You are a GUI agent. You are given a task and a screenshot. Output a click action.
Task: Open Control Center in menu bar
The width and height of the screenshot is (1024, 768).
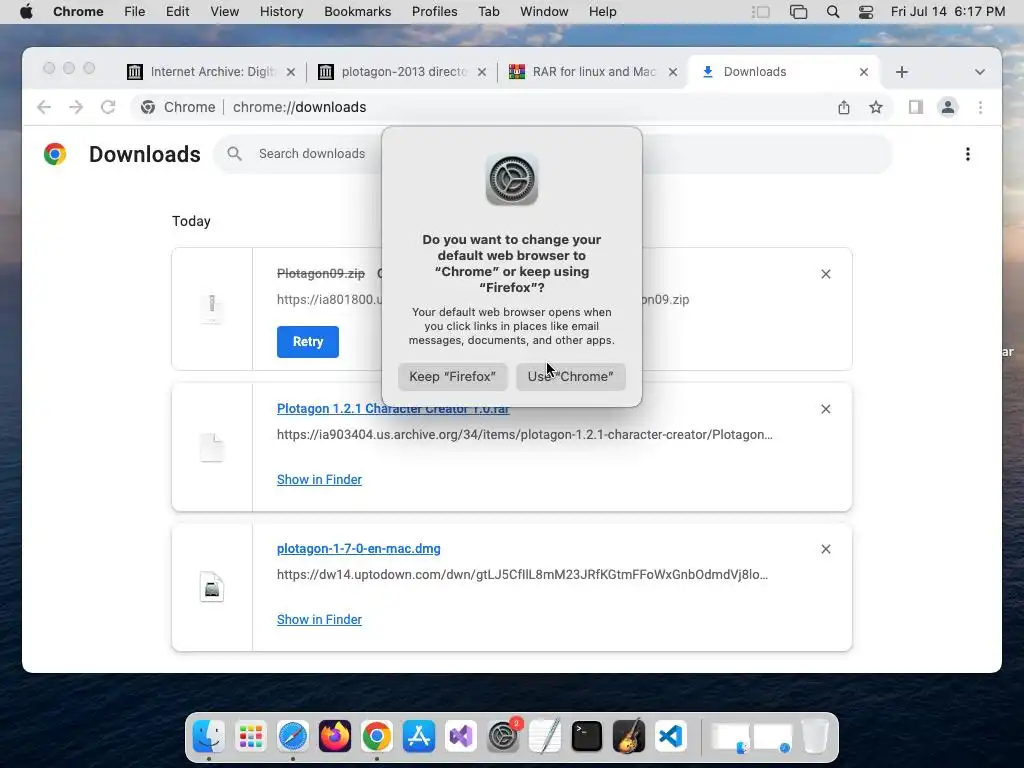coord(866,12)
